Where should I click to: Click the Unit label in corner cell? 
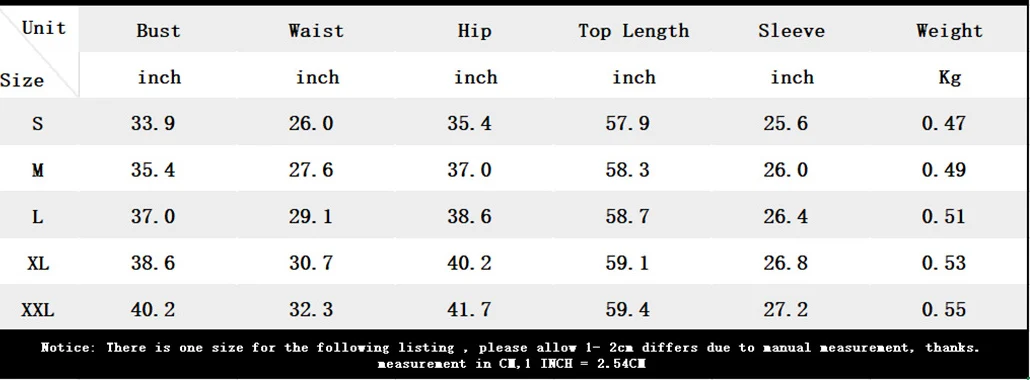coord(44,28)
